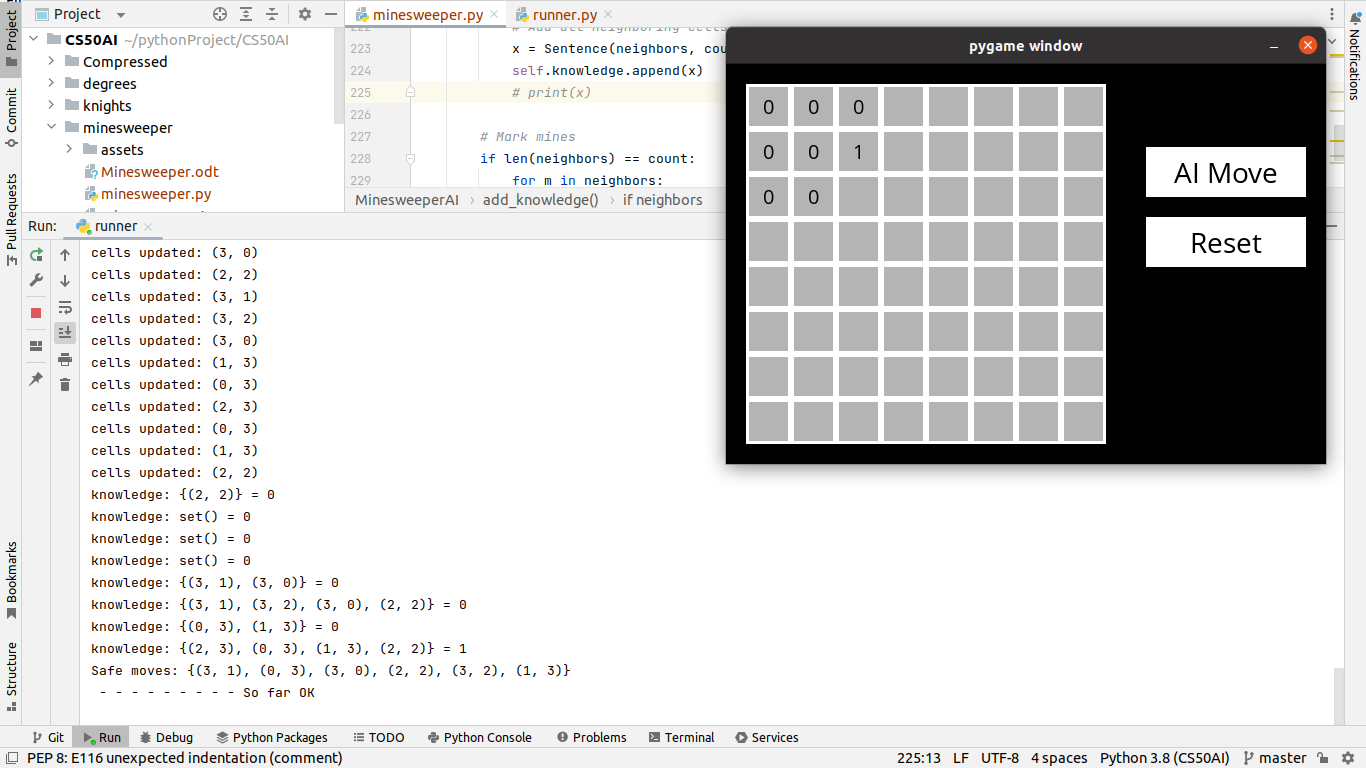
Task: Expand the Compressed folder
Action: coord(51,61)
